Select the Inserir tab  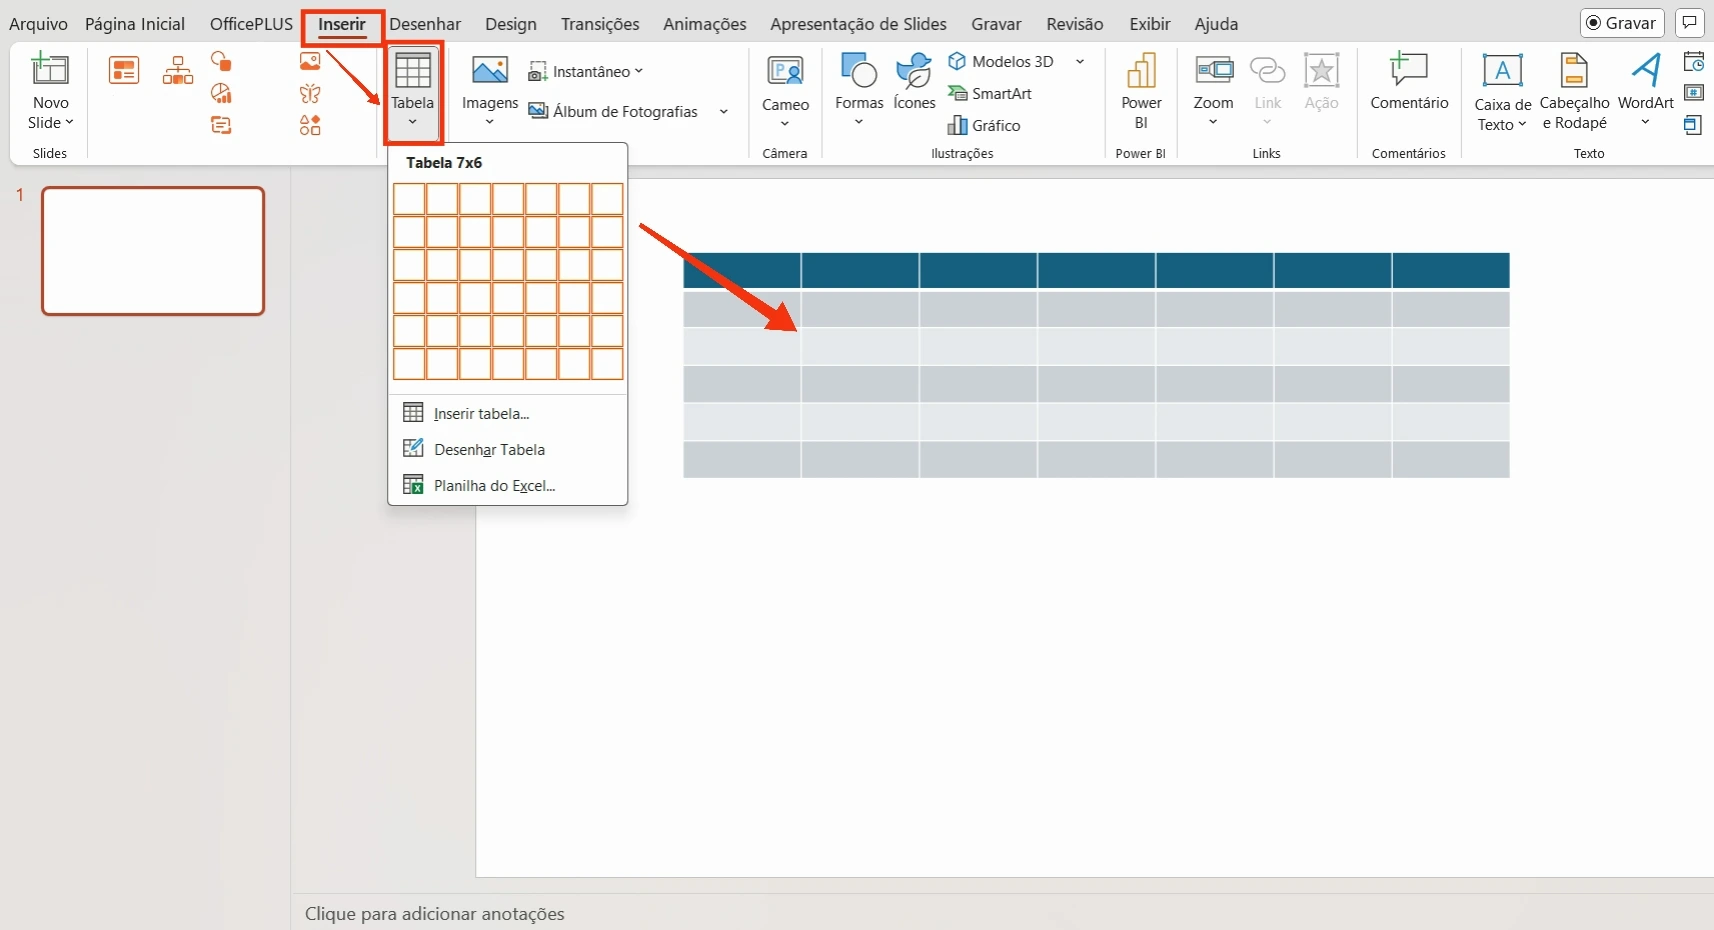(342, 24)
